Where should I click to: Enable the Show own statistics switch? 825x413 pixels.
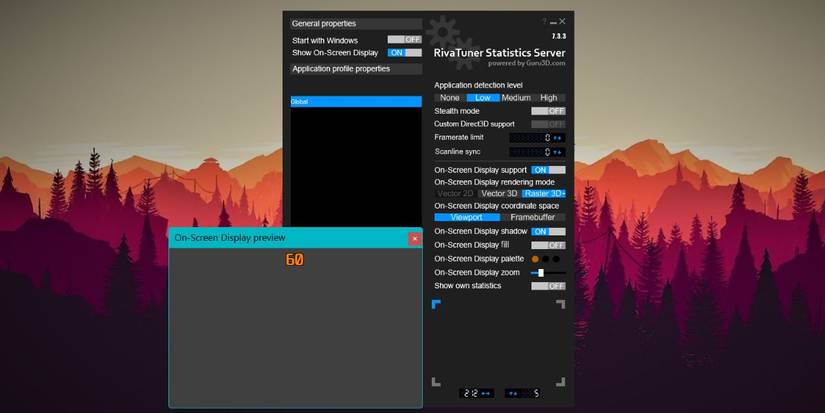point(548,286)
